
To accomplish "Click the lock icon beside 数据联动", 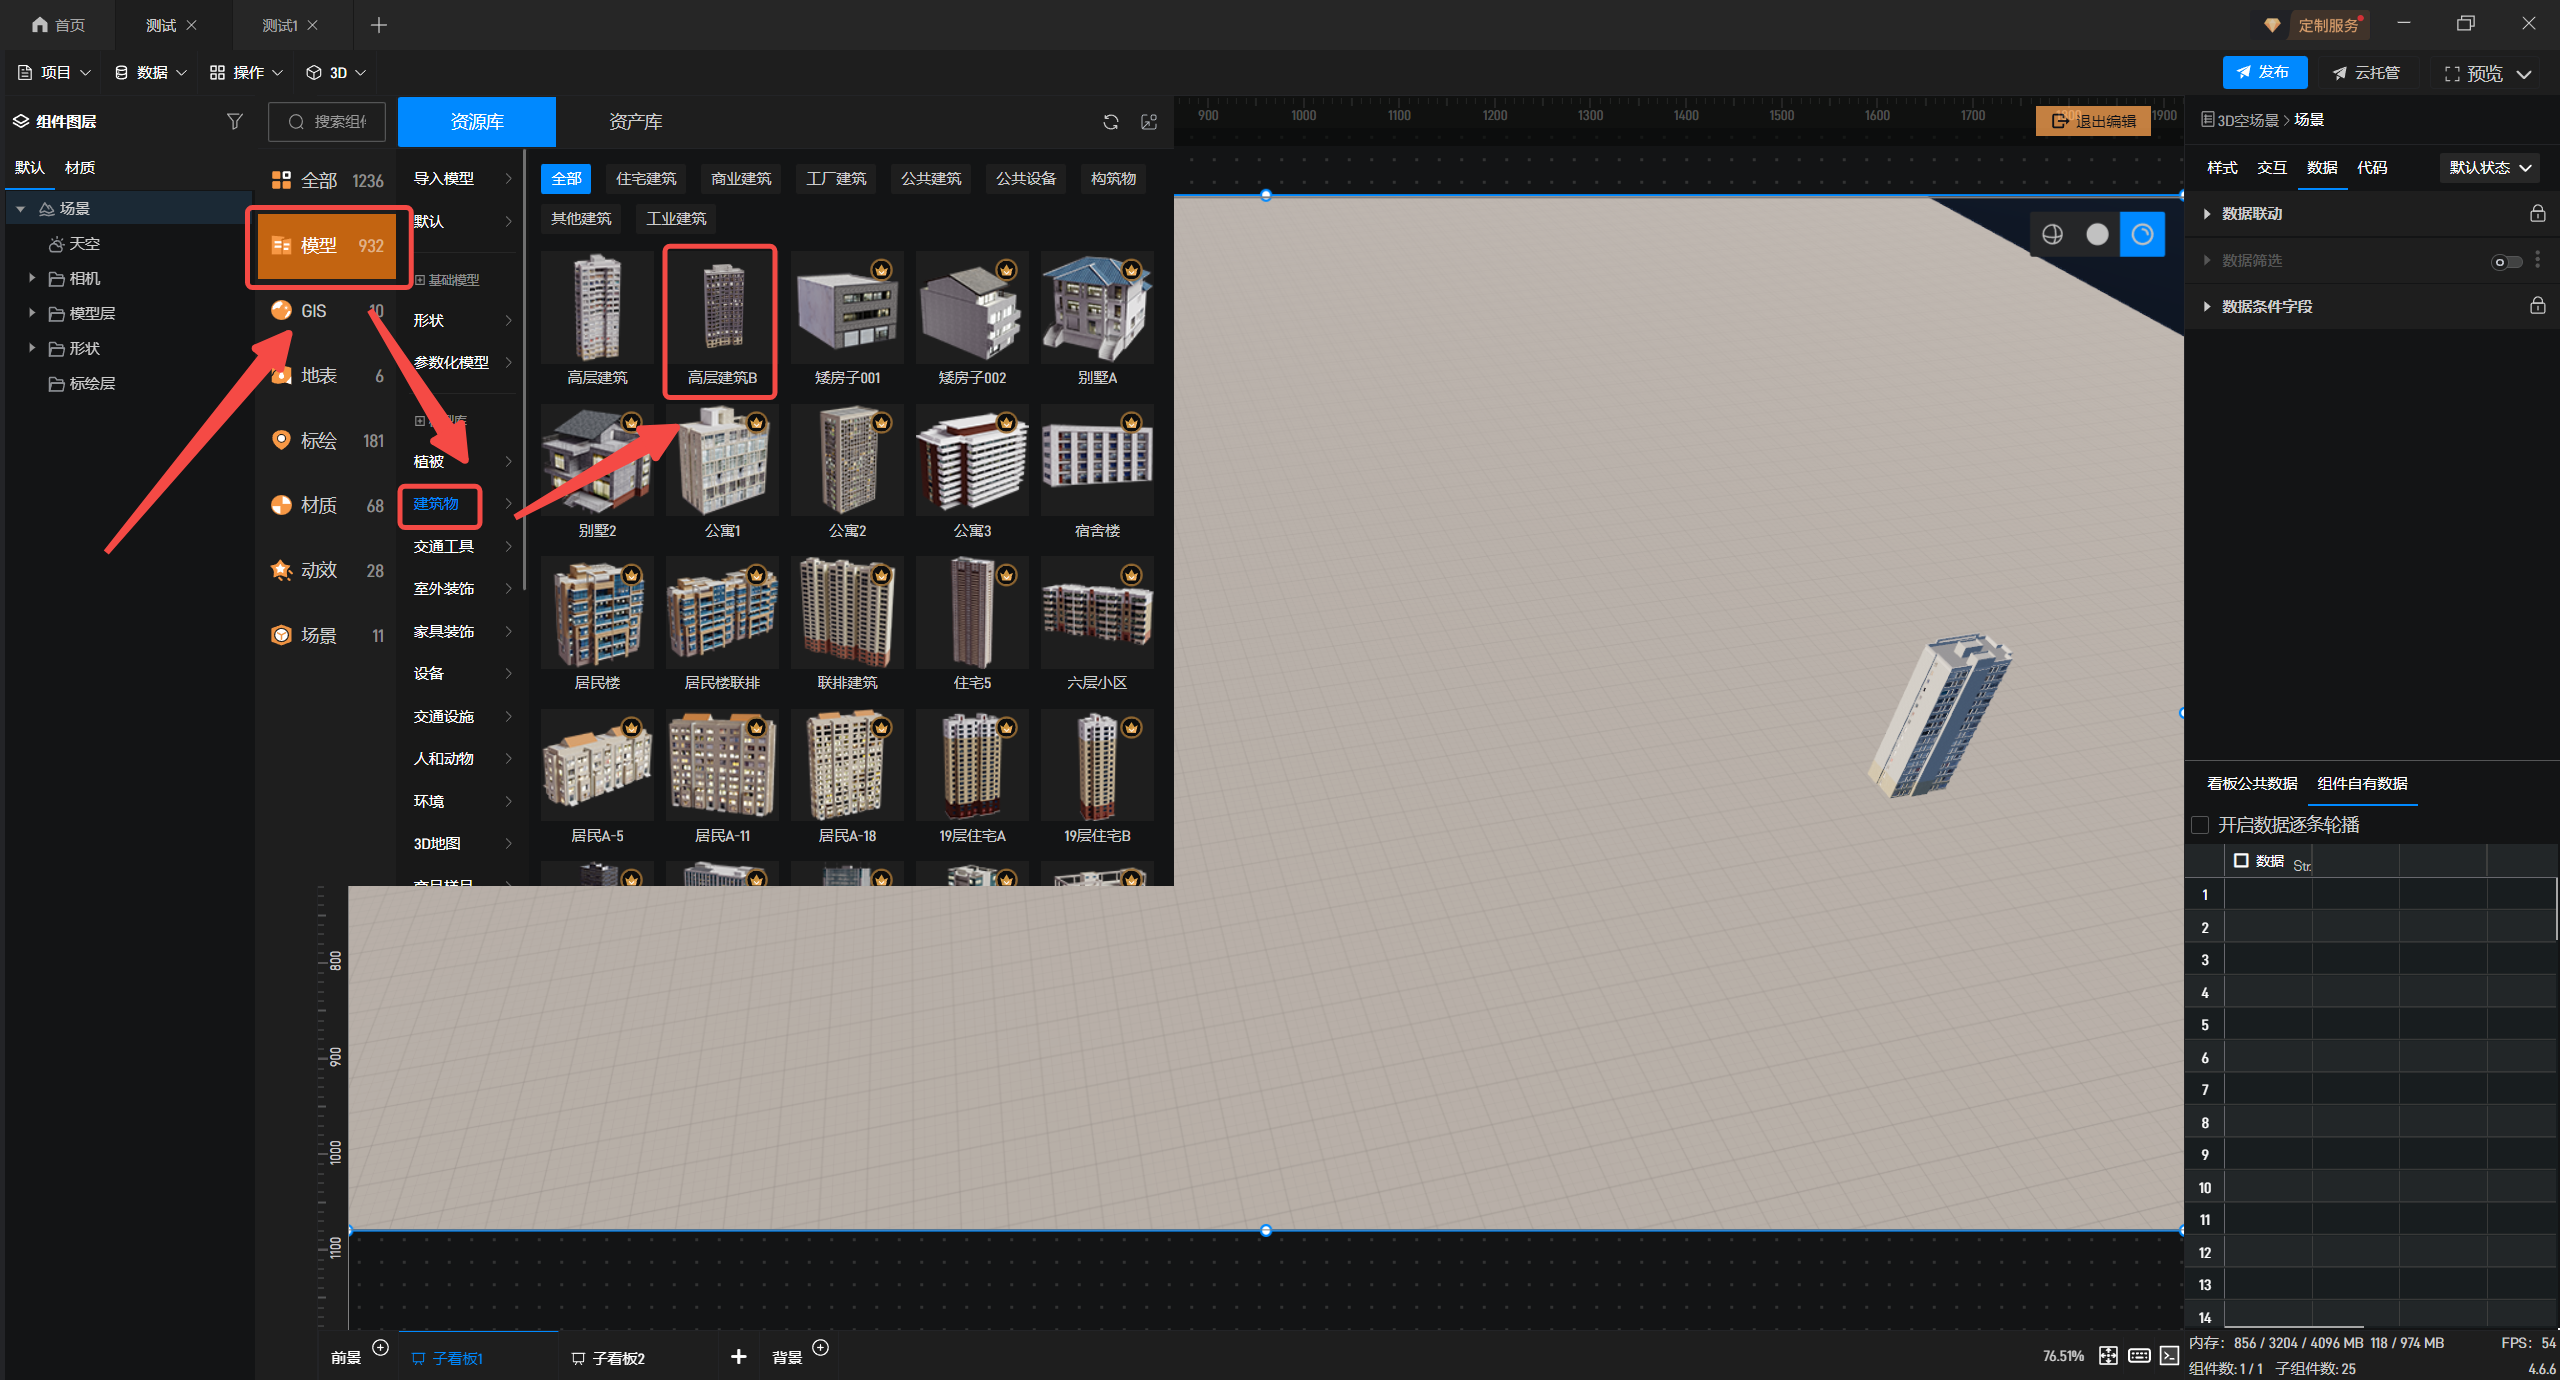I will click(x=2537, y=213).
